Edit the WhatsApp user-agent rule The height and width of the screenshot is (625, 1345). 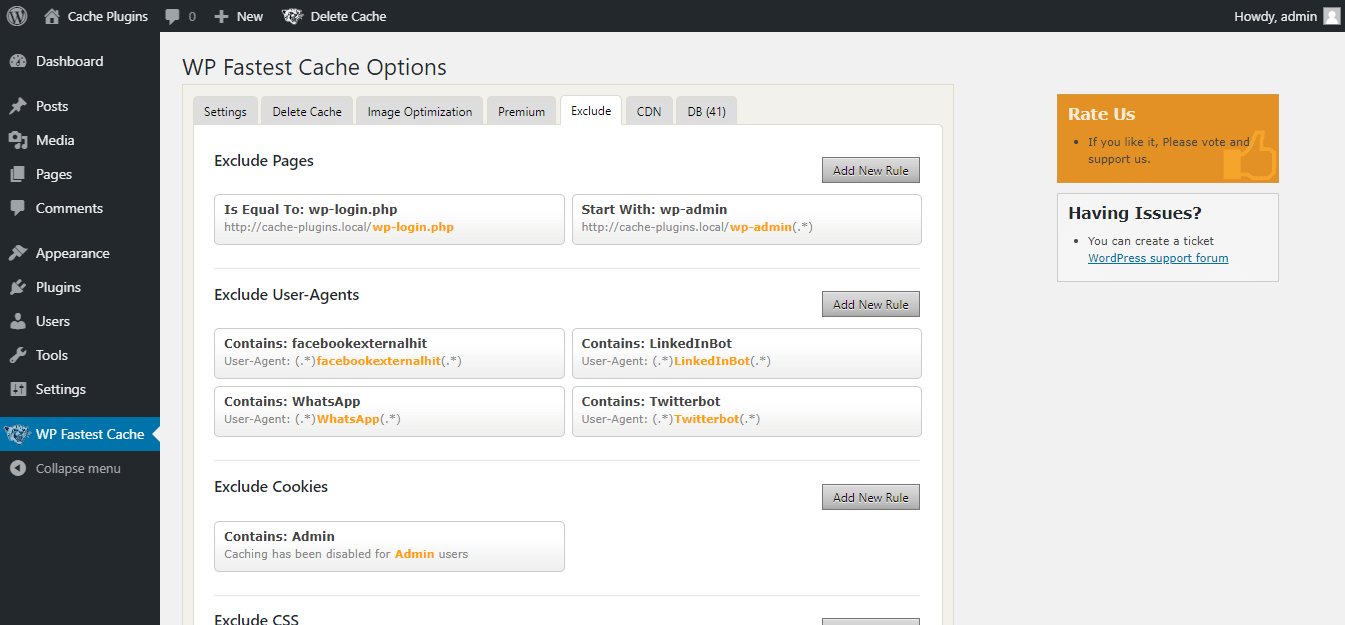tap(389, 411)
